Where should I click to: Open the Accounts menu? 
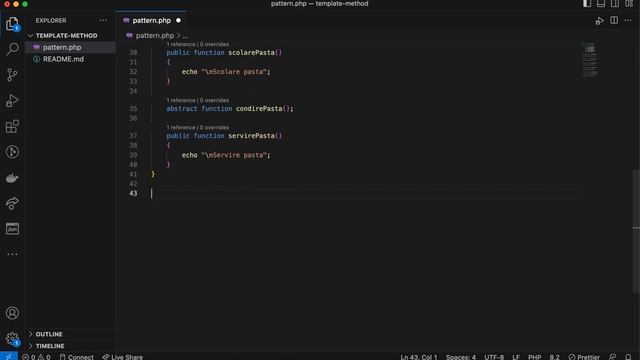(12, 313)
